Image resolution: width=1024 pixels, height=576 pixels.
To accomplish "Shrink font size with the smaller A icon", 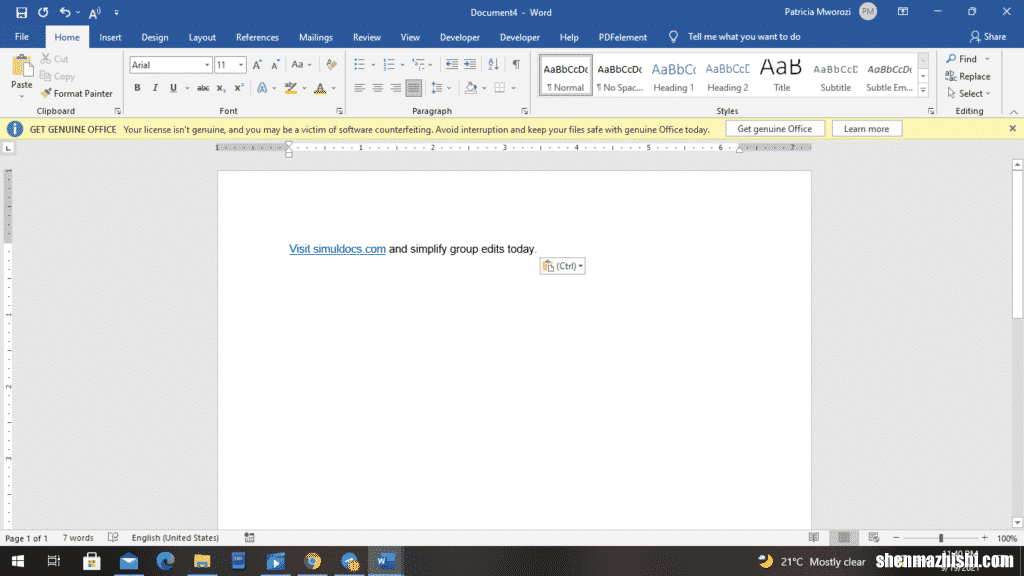I will pos(275,65).
